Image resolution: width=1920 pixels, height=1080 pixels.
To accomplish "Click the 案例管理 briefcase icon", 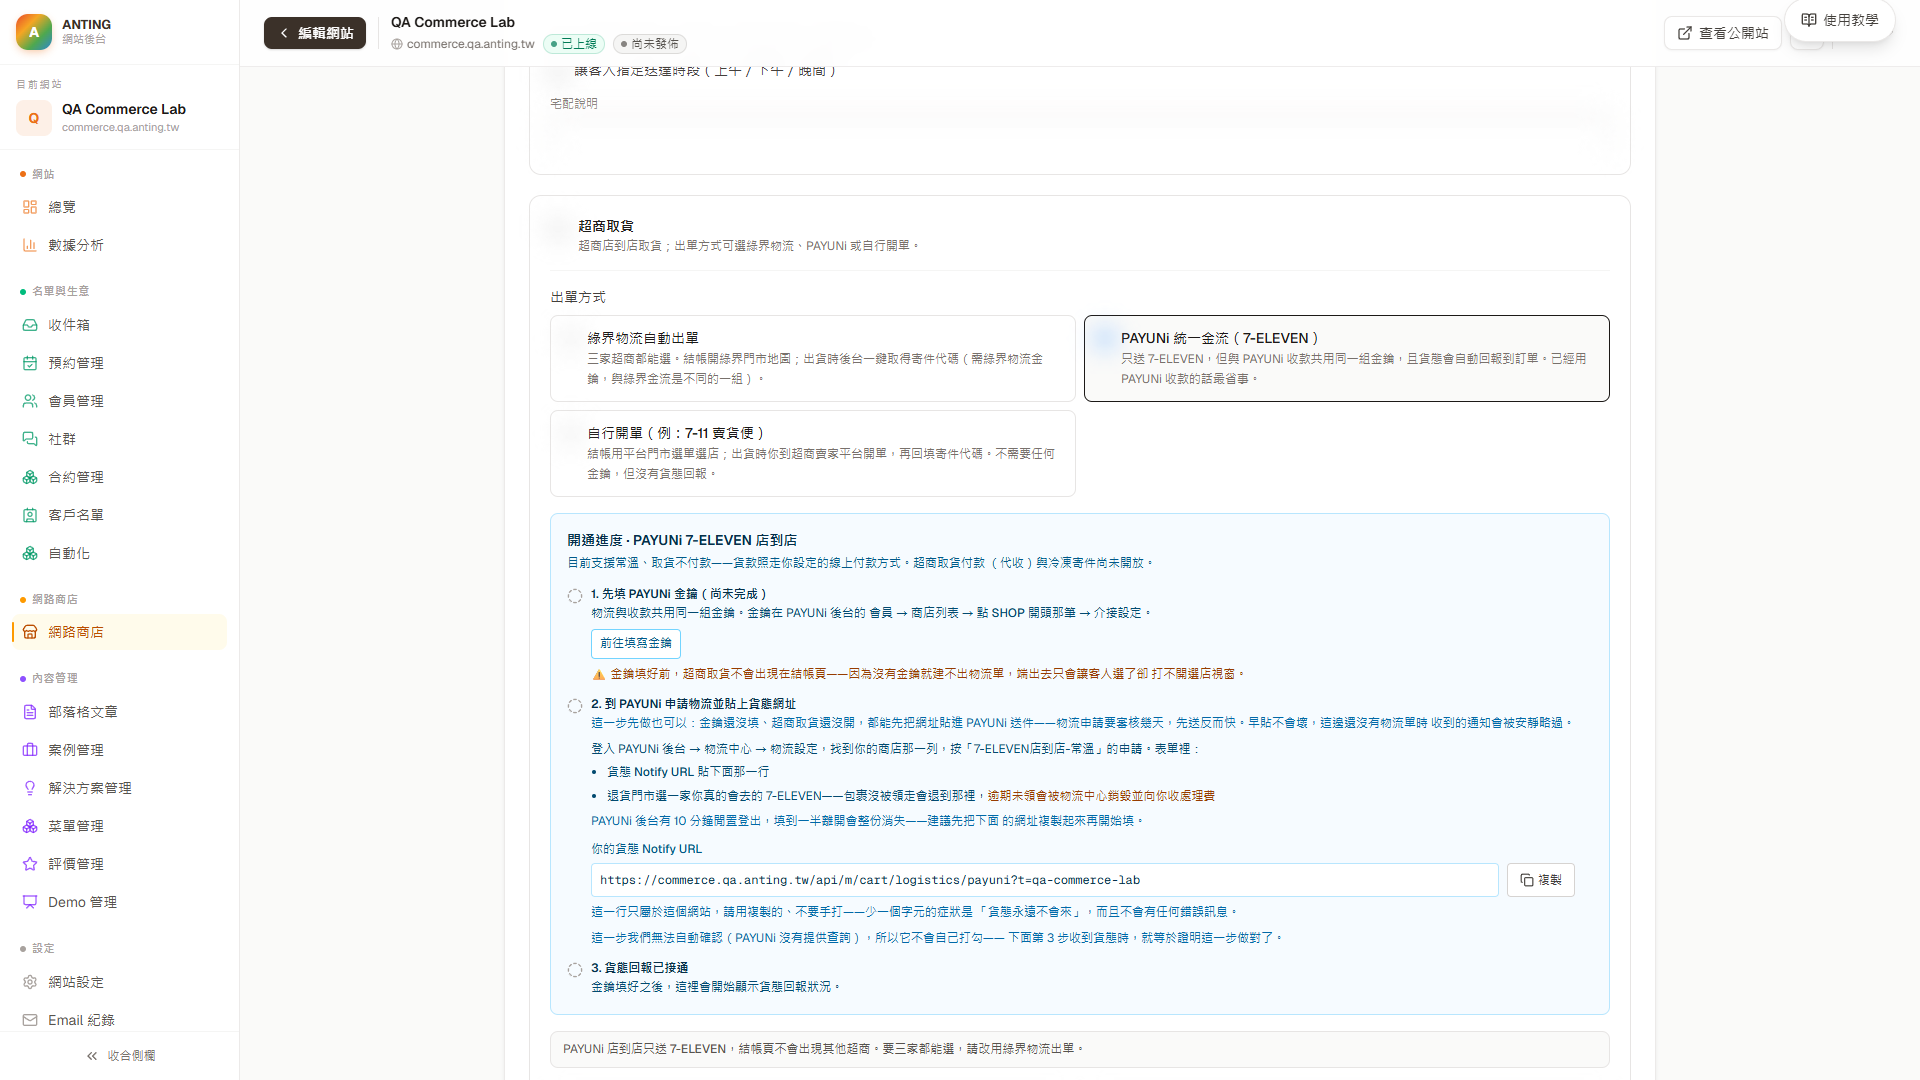I will click(30, 750).
